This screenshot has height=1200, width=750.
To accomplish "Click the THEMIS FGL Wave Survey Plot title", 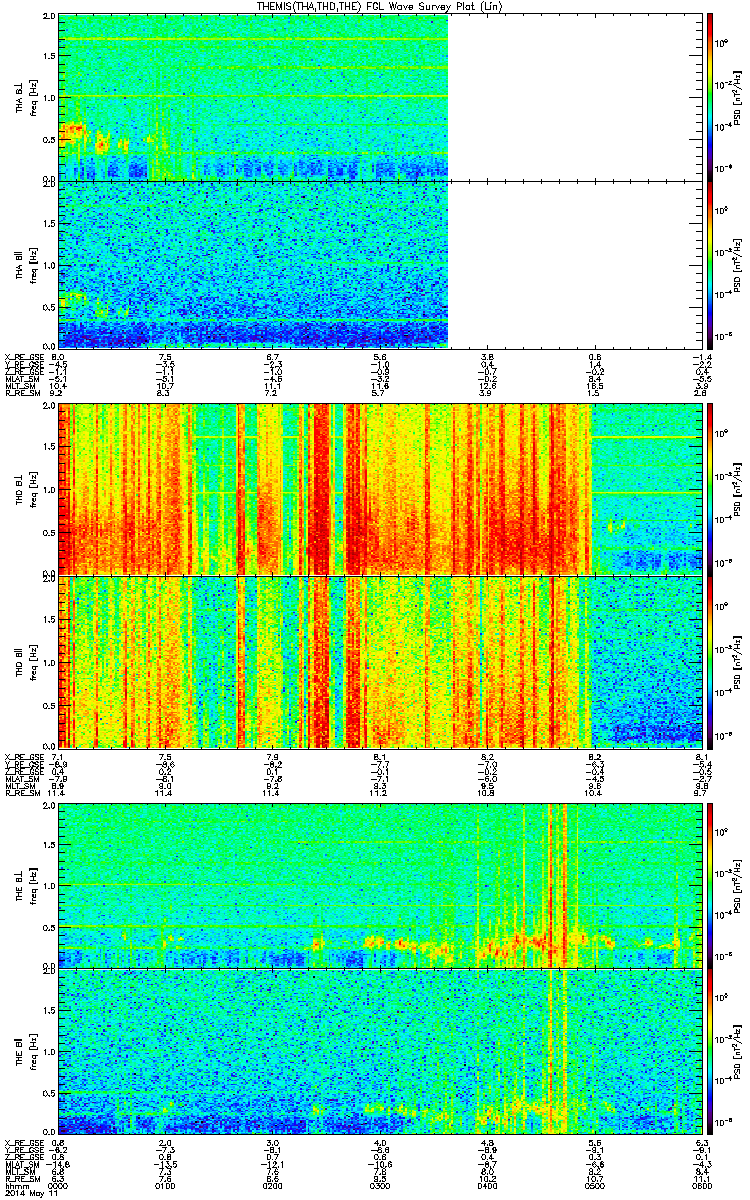I will coord(380,7).
